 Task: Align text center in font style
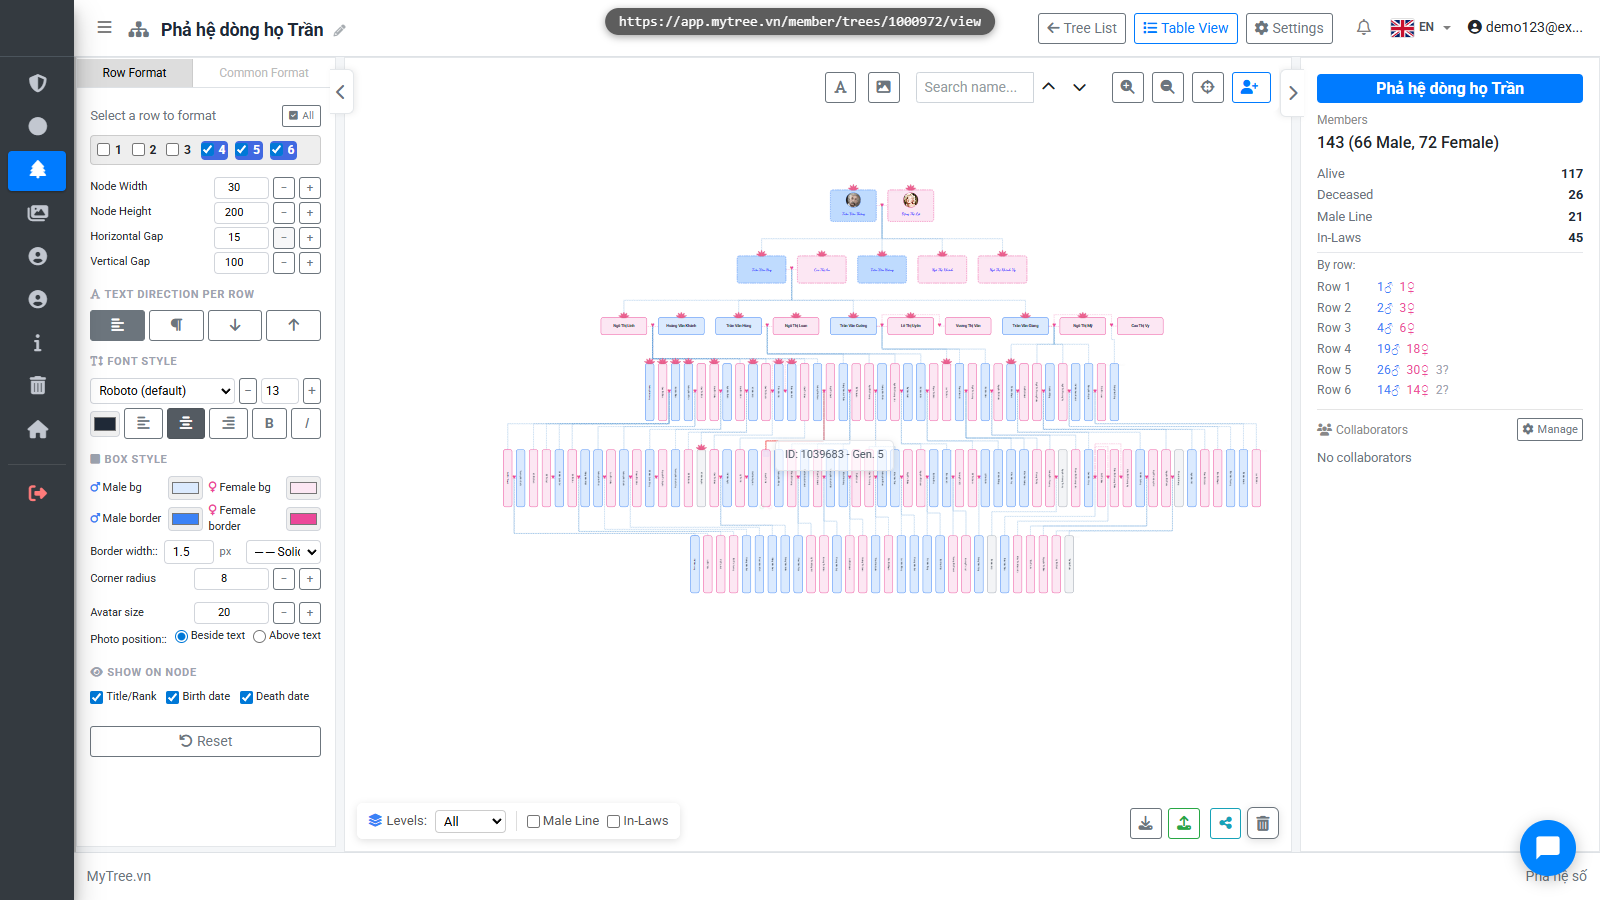coord(186,424)
